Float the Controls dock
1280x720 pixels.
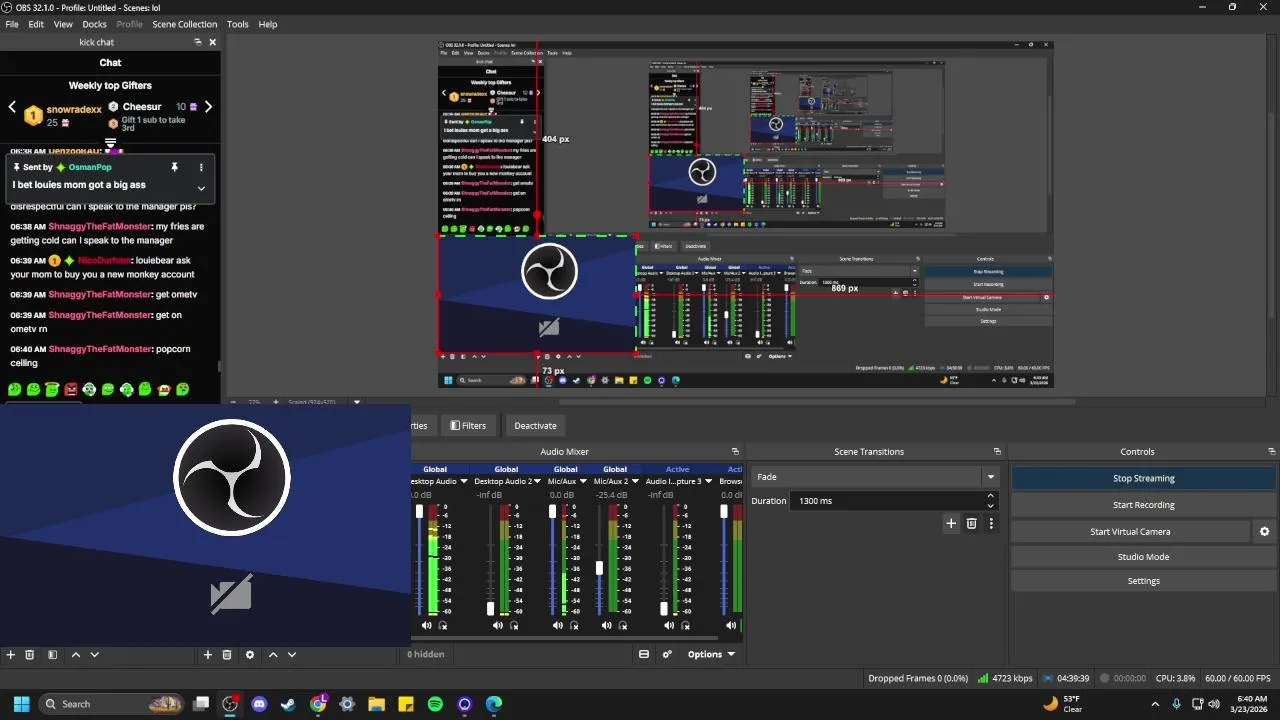click(x=1271, y=452)
